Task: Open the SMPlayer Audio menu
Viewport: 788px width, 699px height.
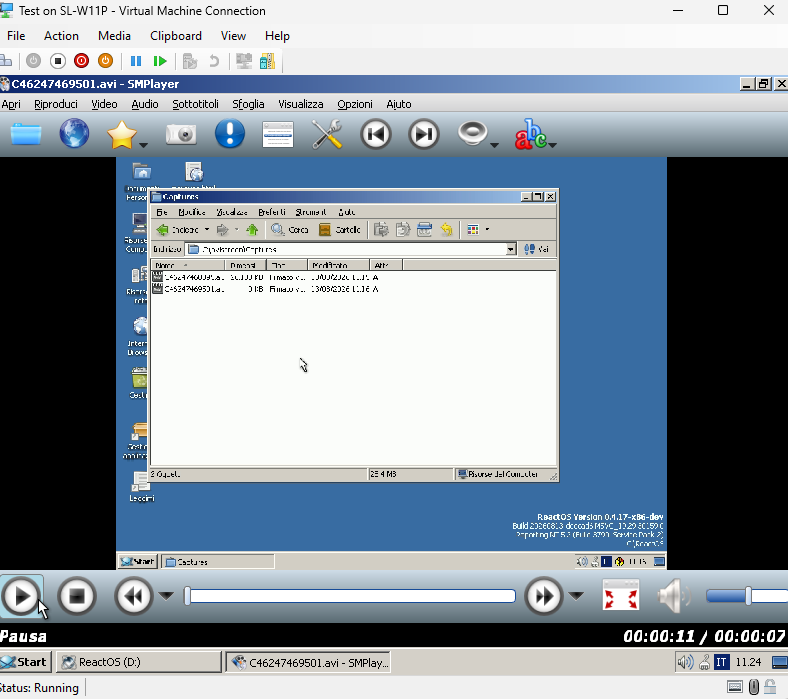Action: [145, 104]
